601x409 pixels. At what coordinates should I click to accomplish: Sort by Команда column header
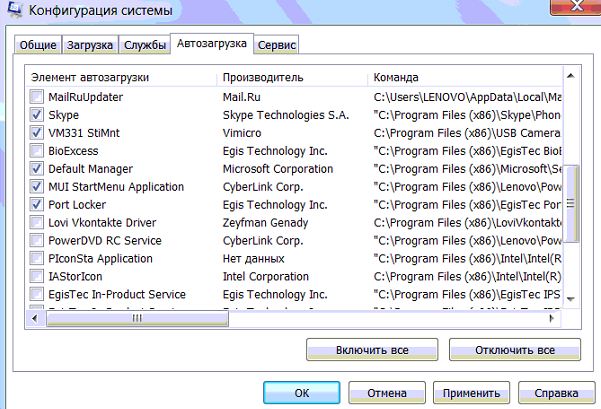tap(465, 77)
